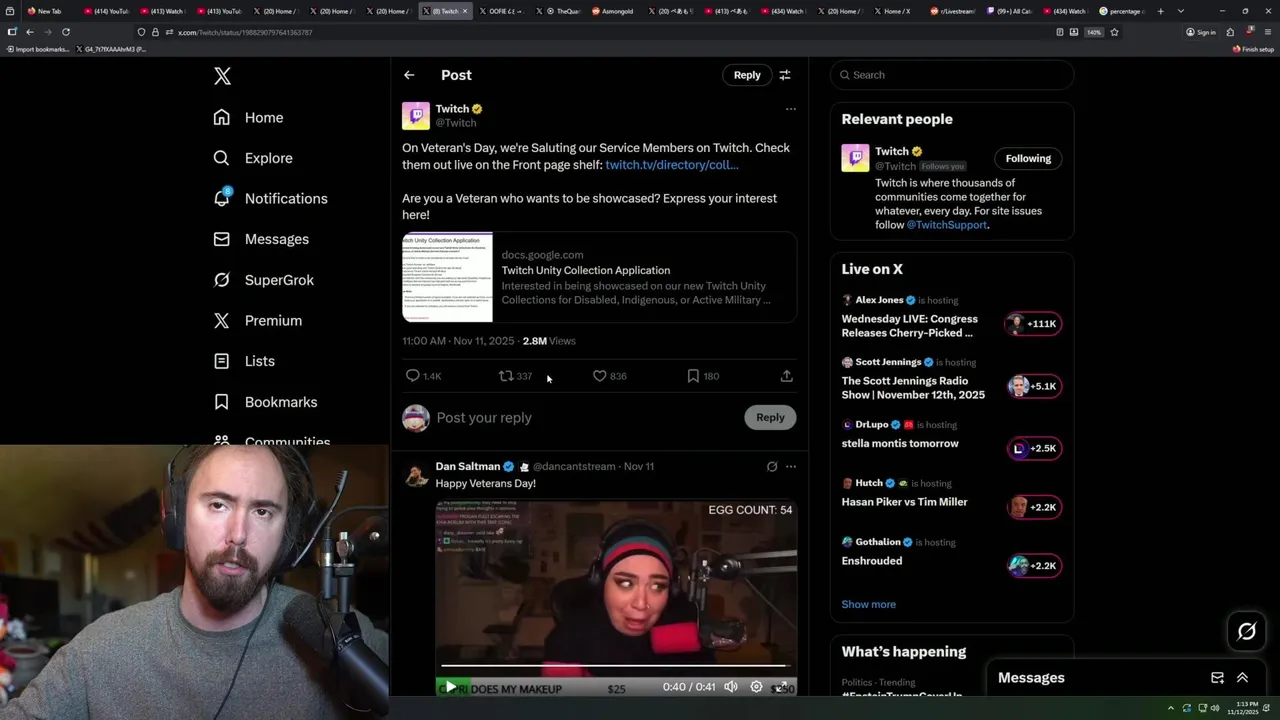1280x720 pixels.
Task: Play the video in Dan Saltman's reply
Action: click(450, 687)
